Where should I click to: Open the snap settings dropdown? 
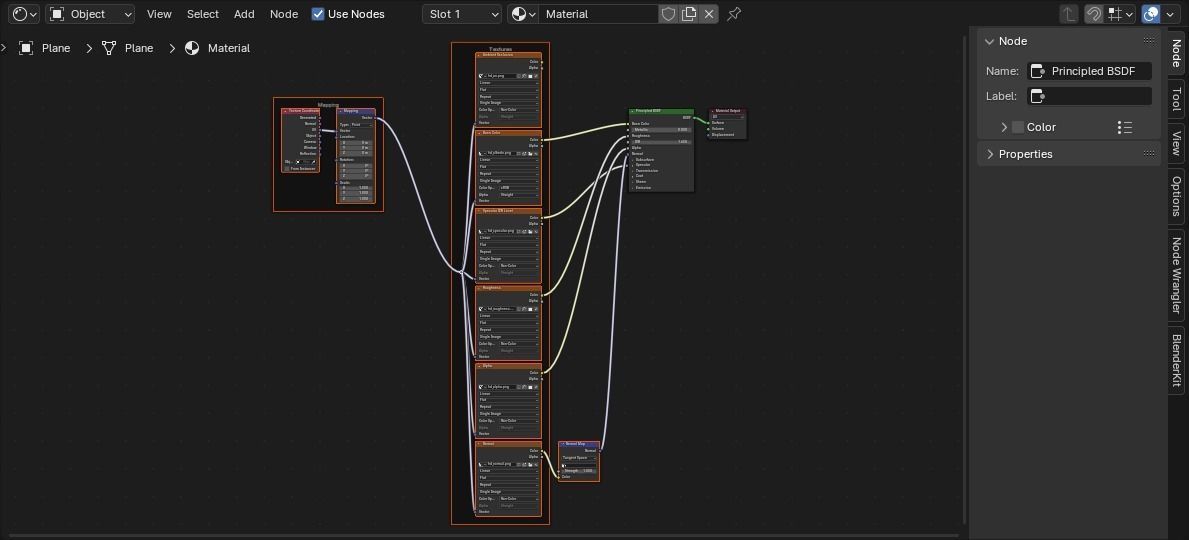tap(1120, 14)
